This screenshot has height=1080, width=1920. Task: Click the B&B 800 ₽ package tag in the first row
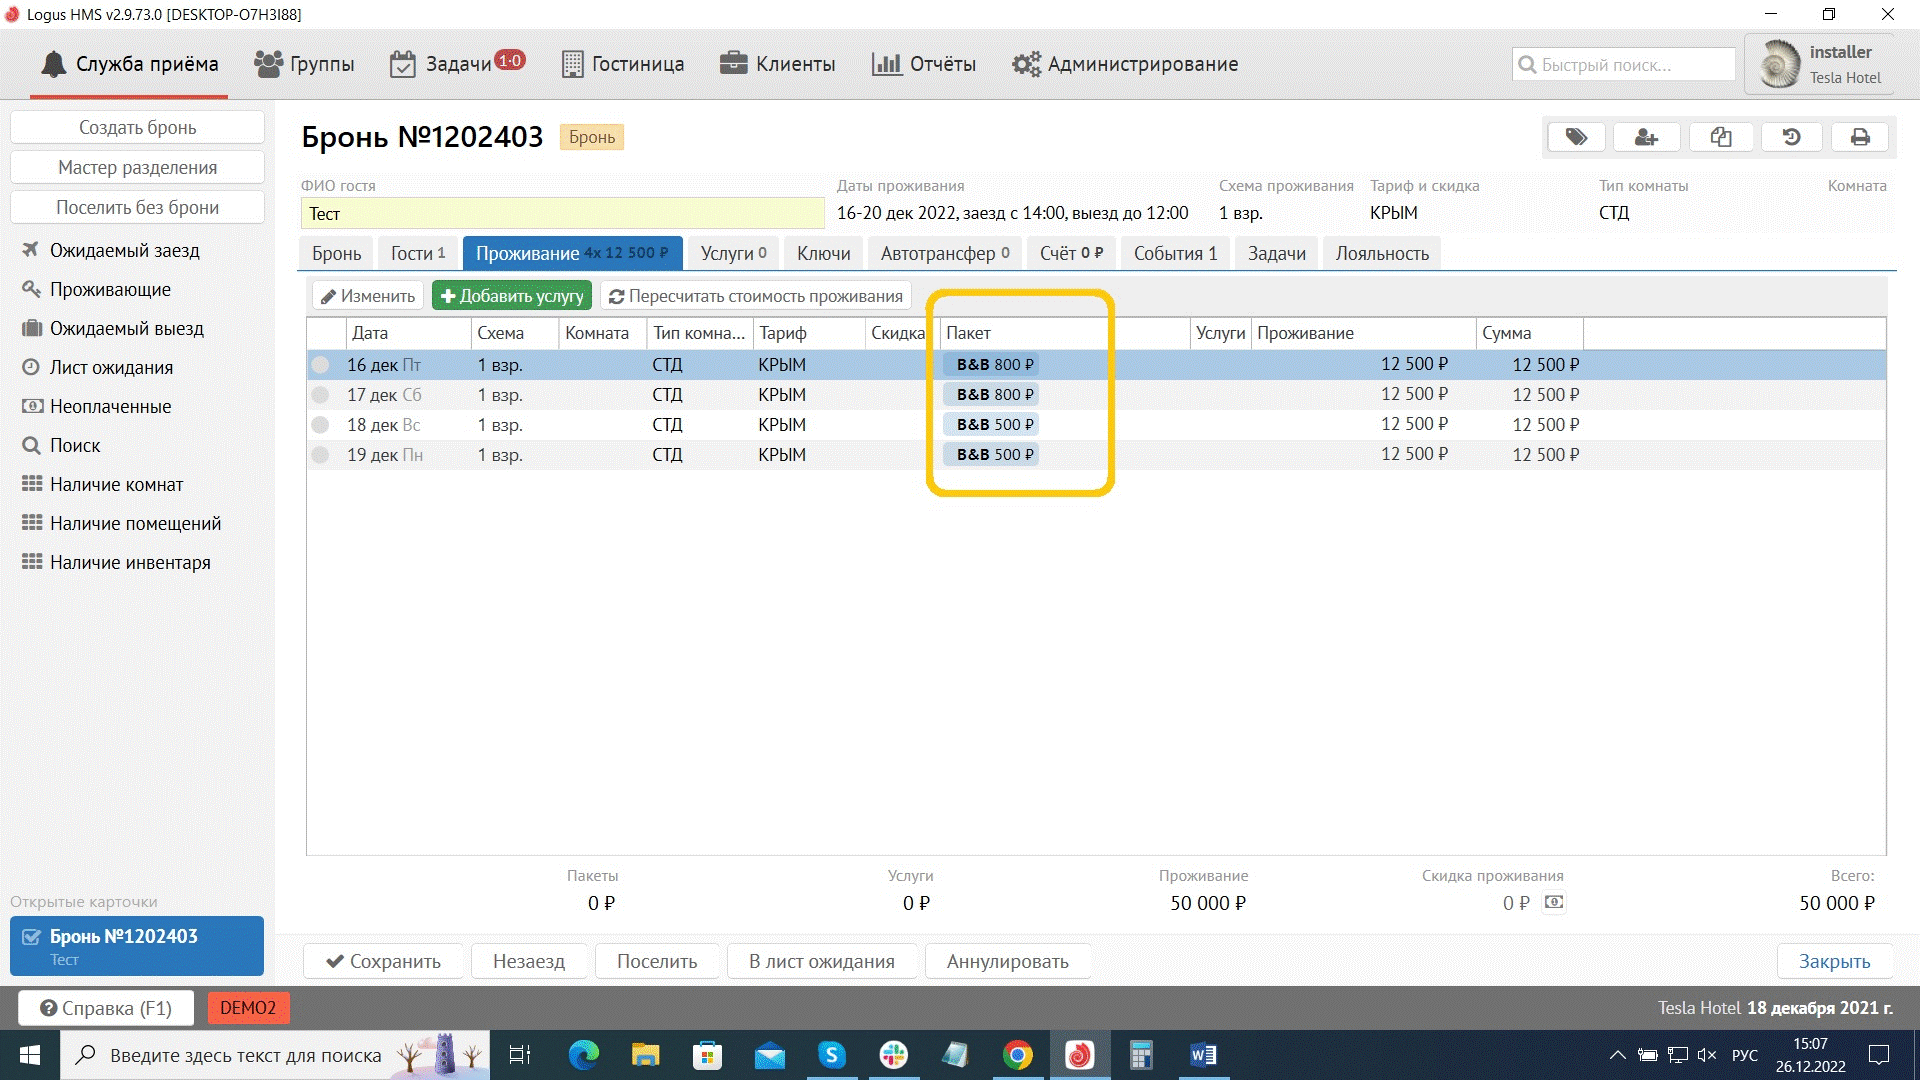993,365
